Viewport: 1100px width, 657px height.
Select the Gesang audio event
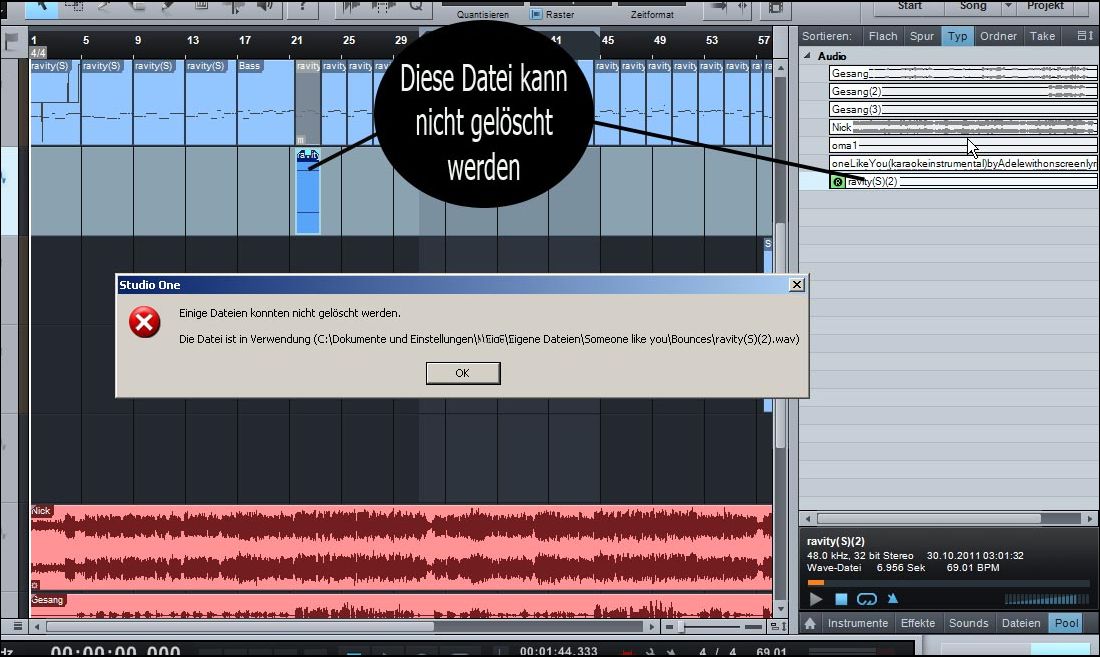tap(401, 606)
